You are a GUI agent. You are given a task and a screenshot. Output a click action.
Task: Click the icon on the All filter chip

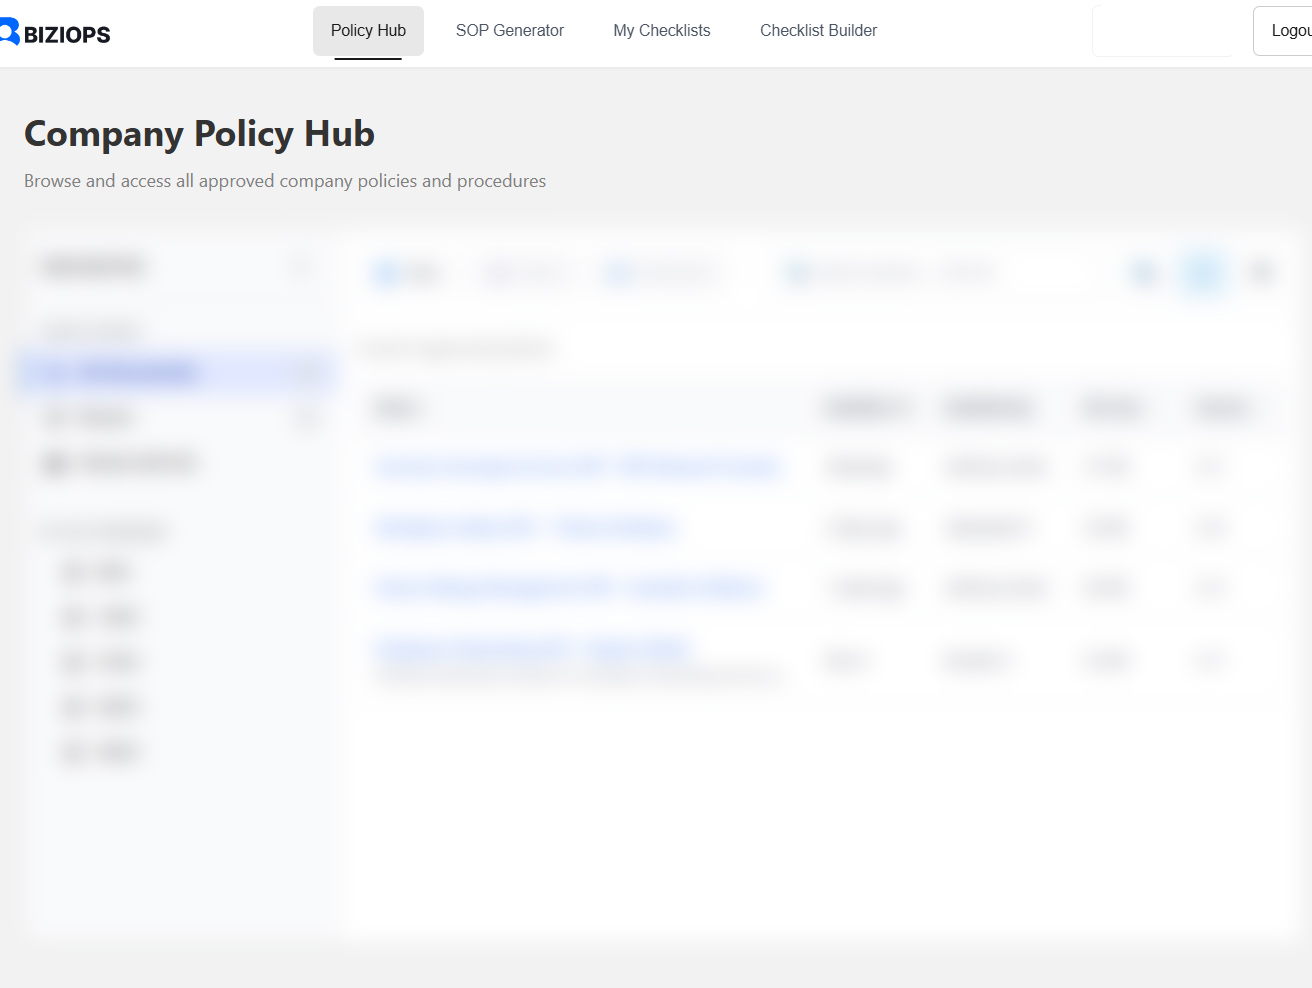tap(386, 272)
